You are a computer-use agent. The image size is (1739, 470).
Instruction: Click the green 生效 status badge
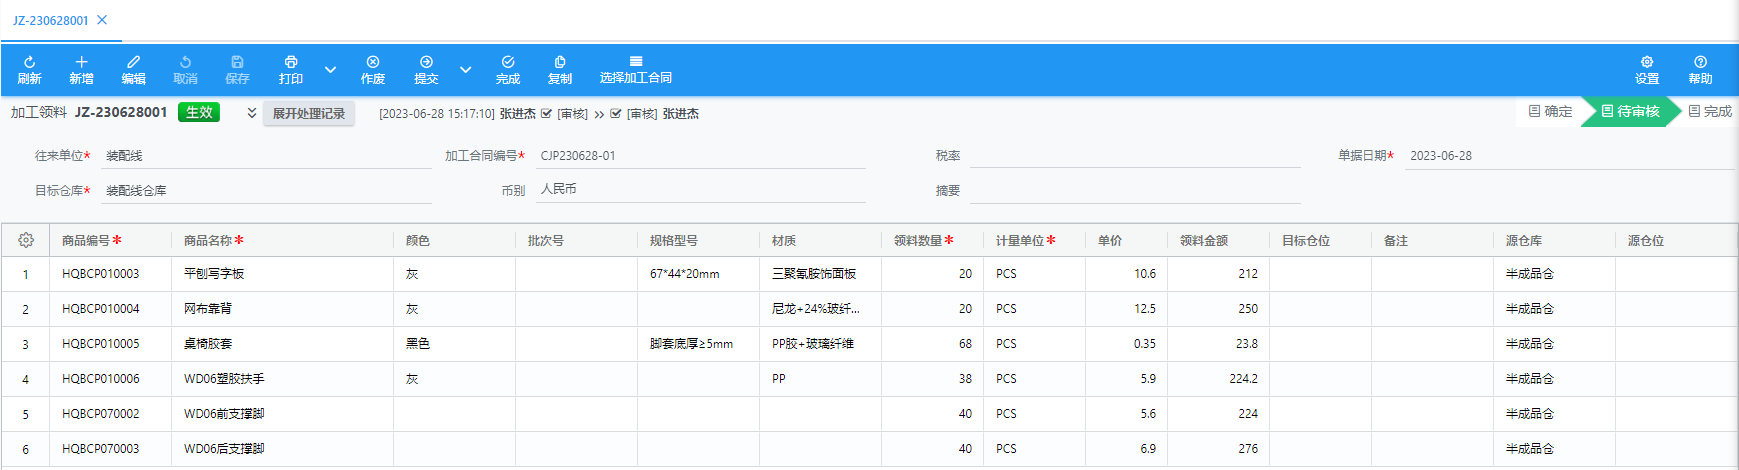(x=199, y=112)
